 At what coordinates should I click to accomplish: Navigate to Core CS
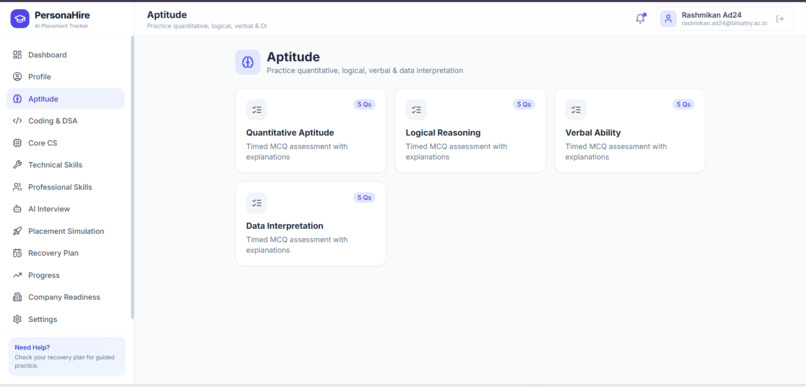(65, 143)
